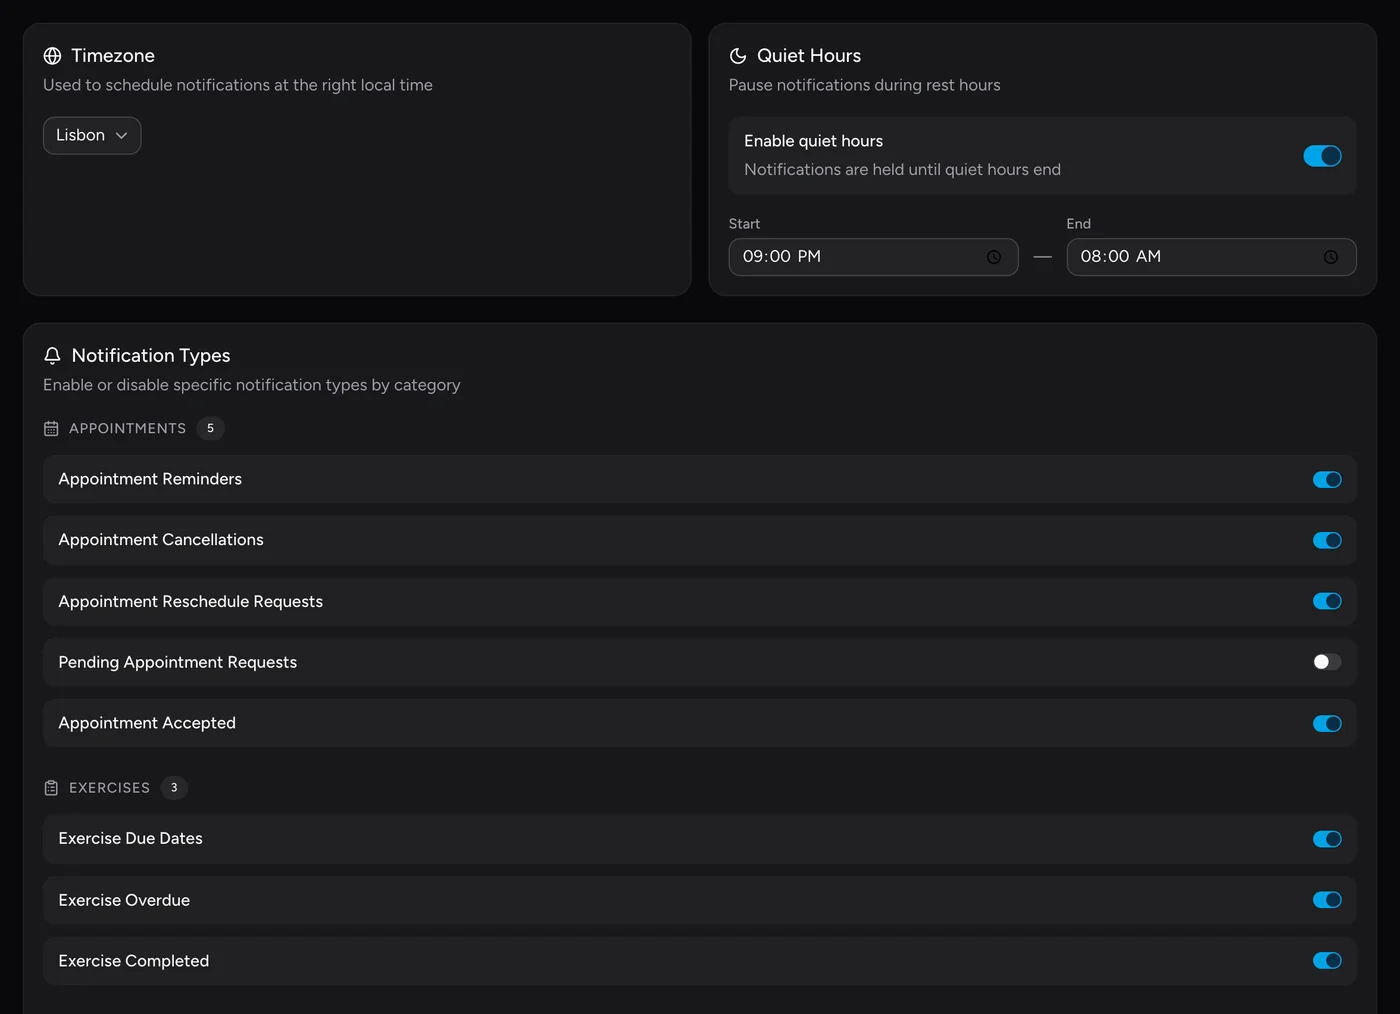Image resolution: width=1400 pixels, height=1014 pixels.
Task: Click the calendar icon next to APPOINTMENTS
Action: coord(51,428)
